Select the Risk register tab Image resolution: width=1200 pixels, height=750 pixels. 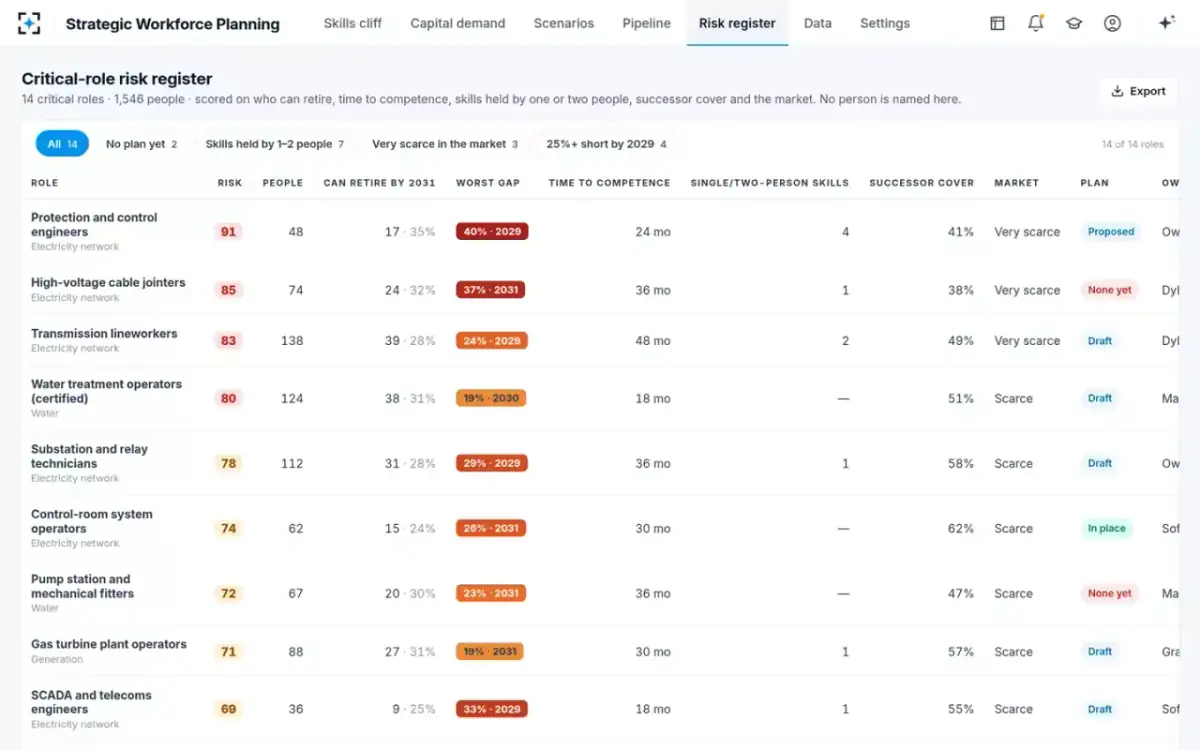coord(737,23)
